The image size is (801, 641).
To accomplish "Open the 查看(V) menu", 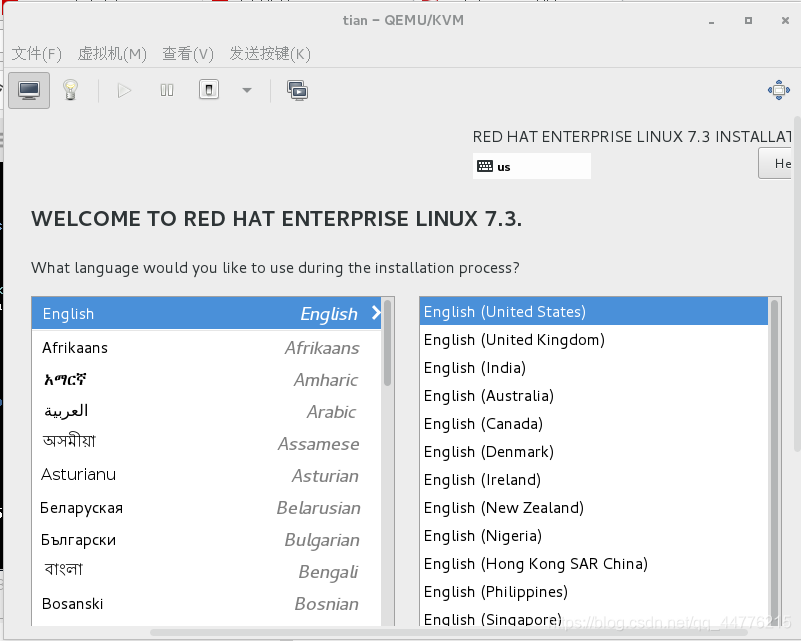I will point(187,54).
